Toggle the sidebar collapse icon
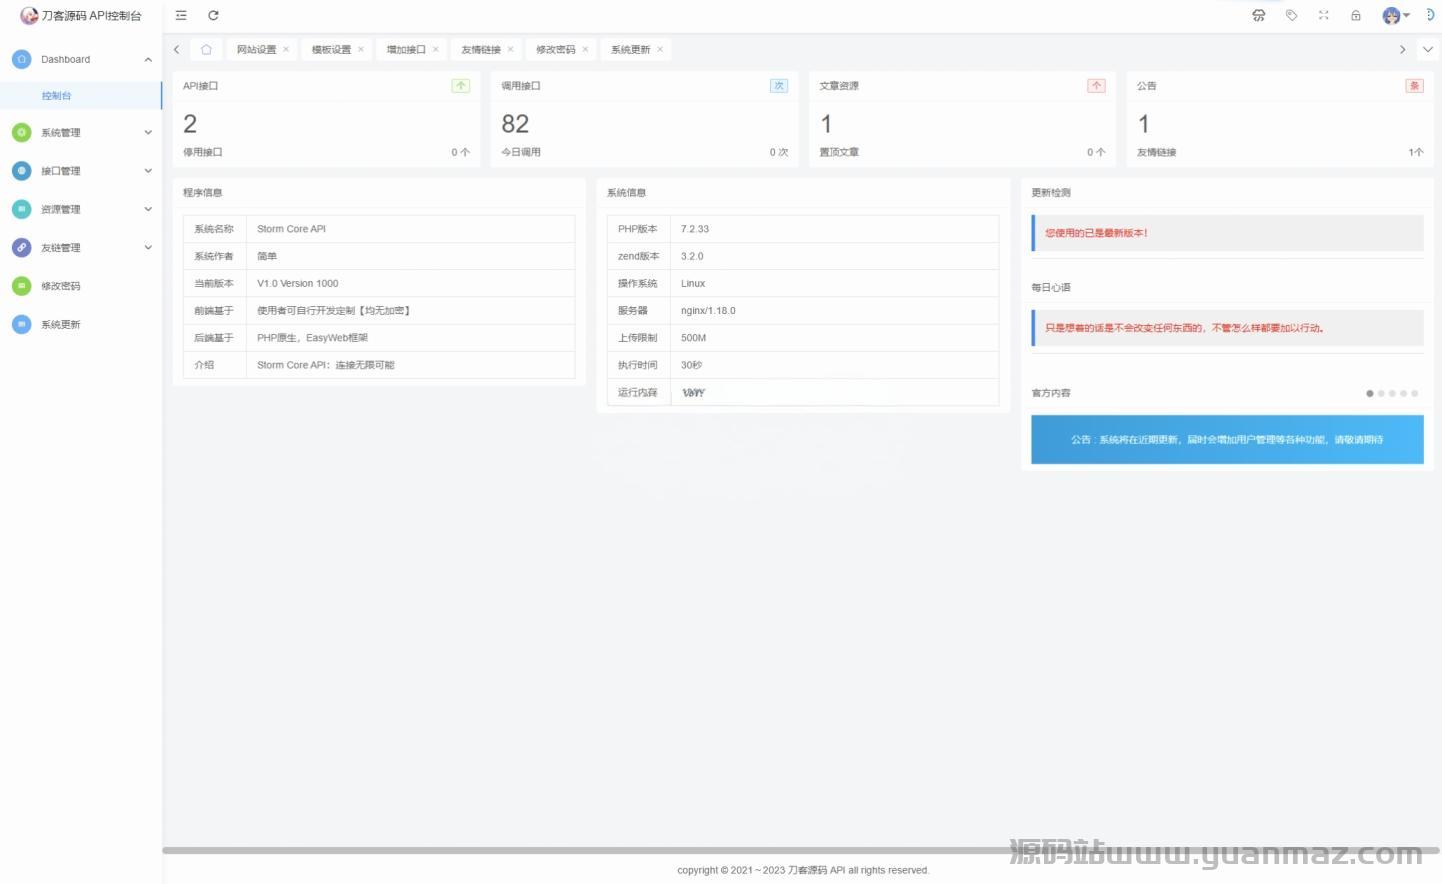 click(x=181, y=15)
